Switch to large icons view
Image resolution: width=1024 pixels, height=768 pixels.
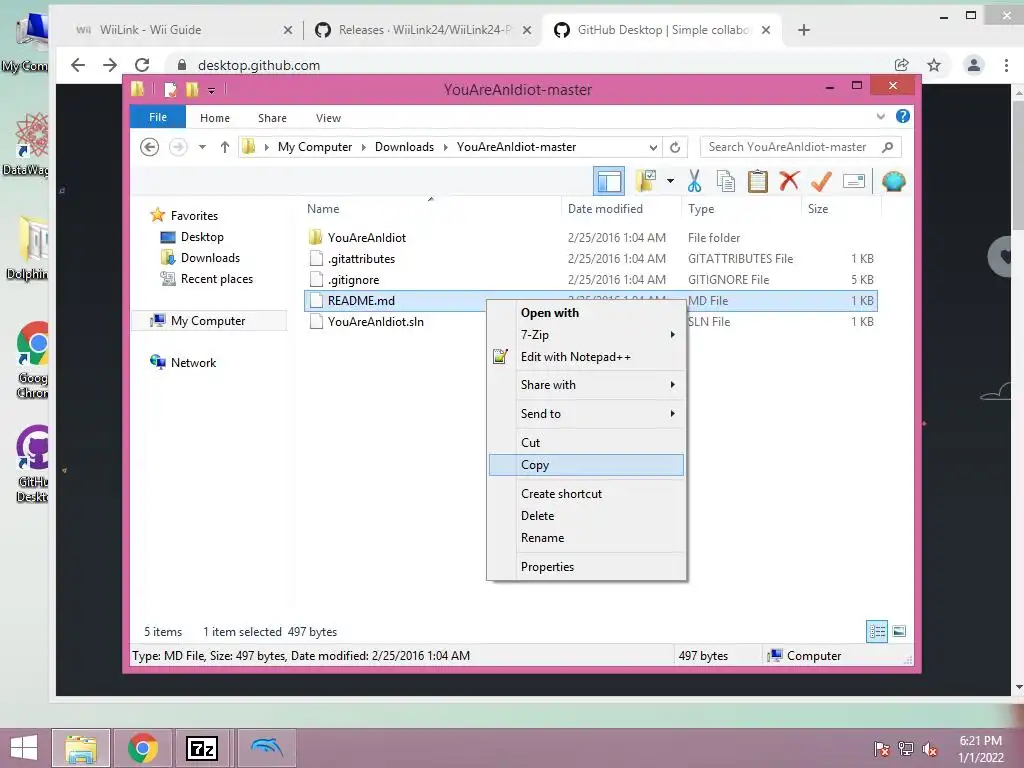pos(899,632)
